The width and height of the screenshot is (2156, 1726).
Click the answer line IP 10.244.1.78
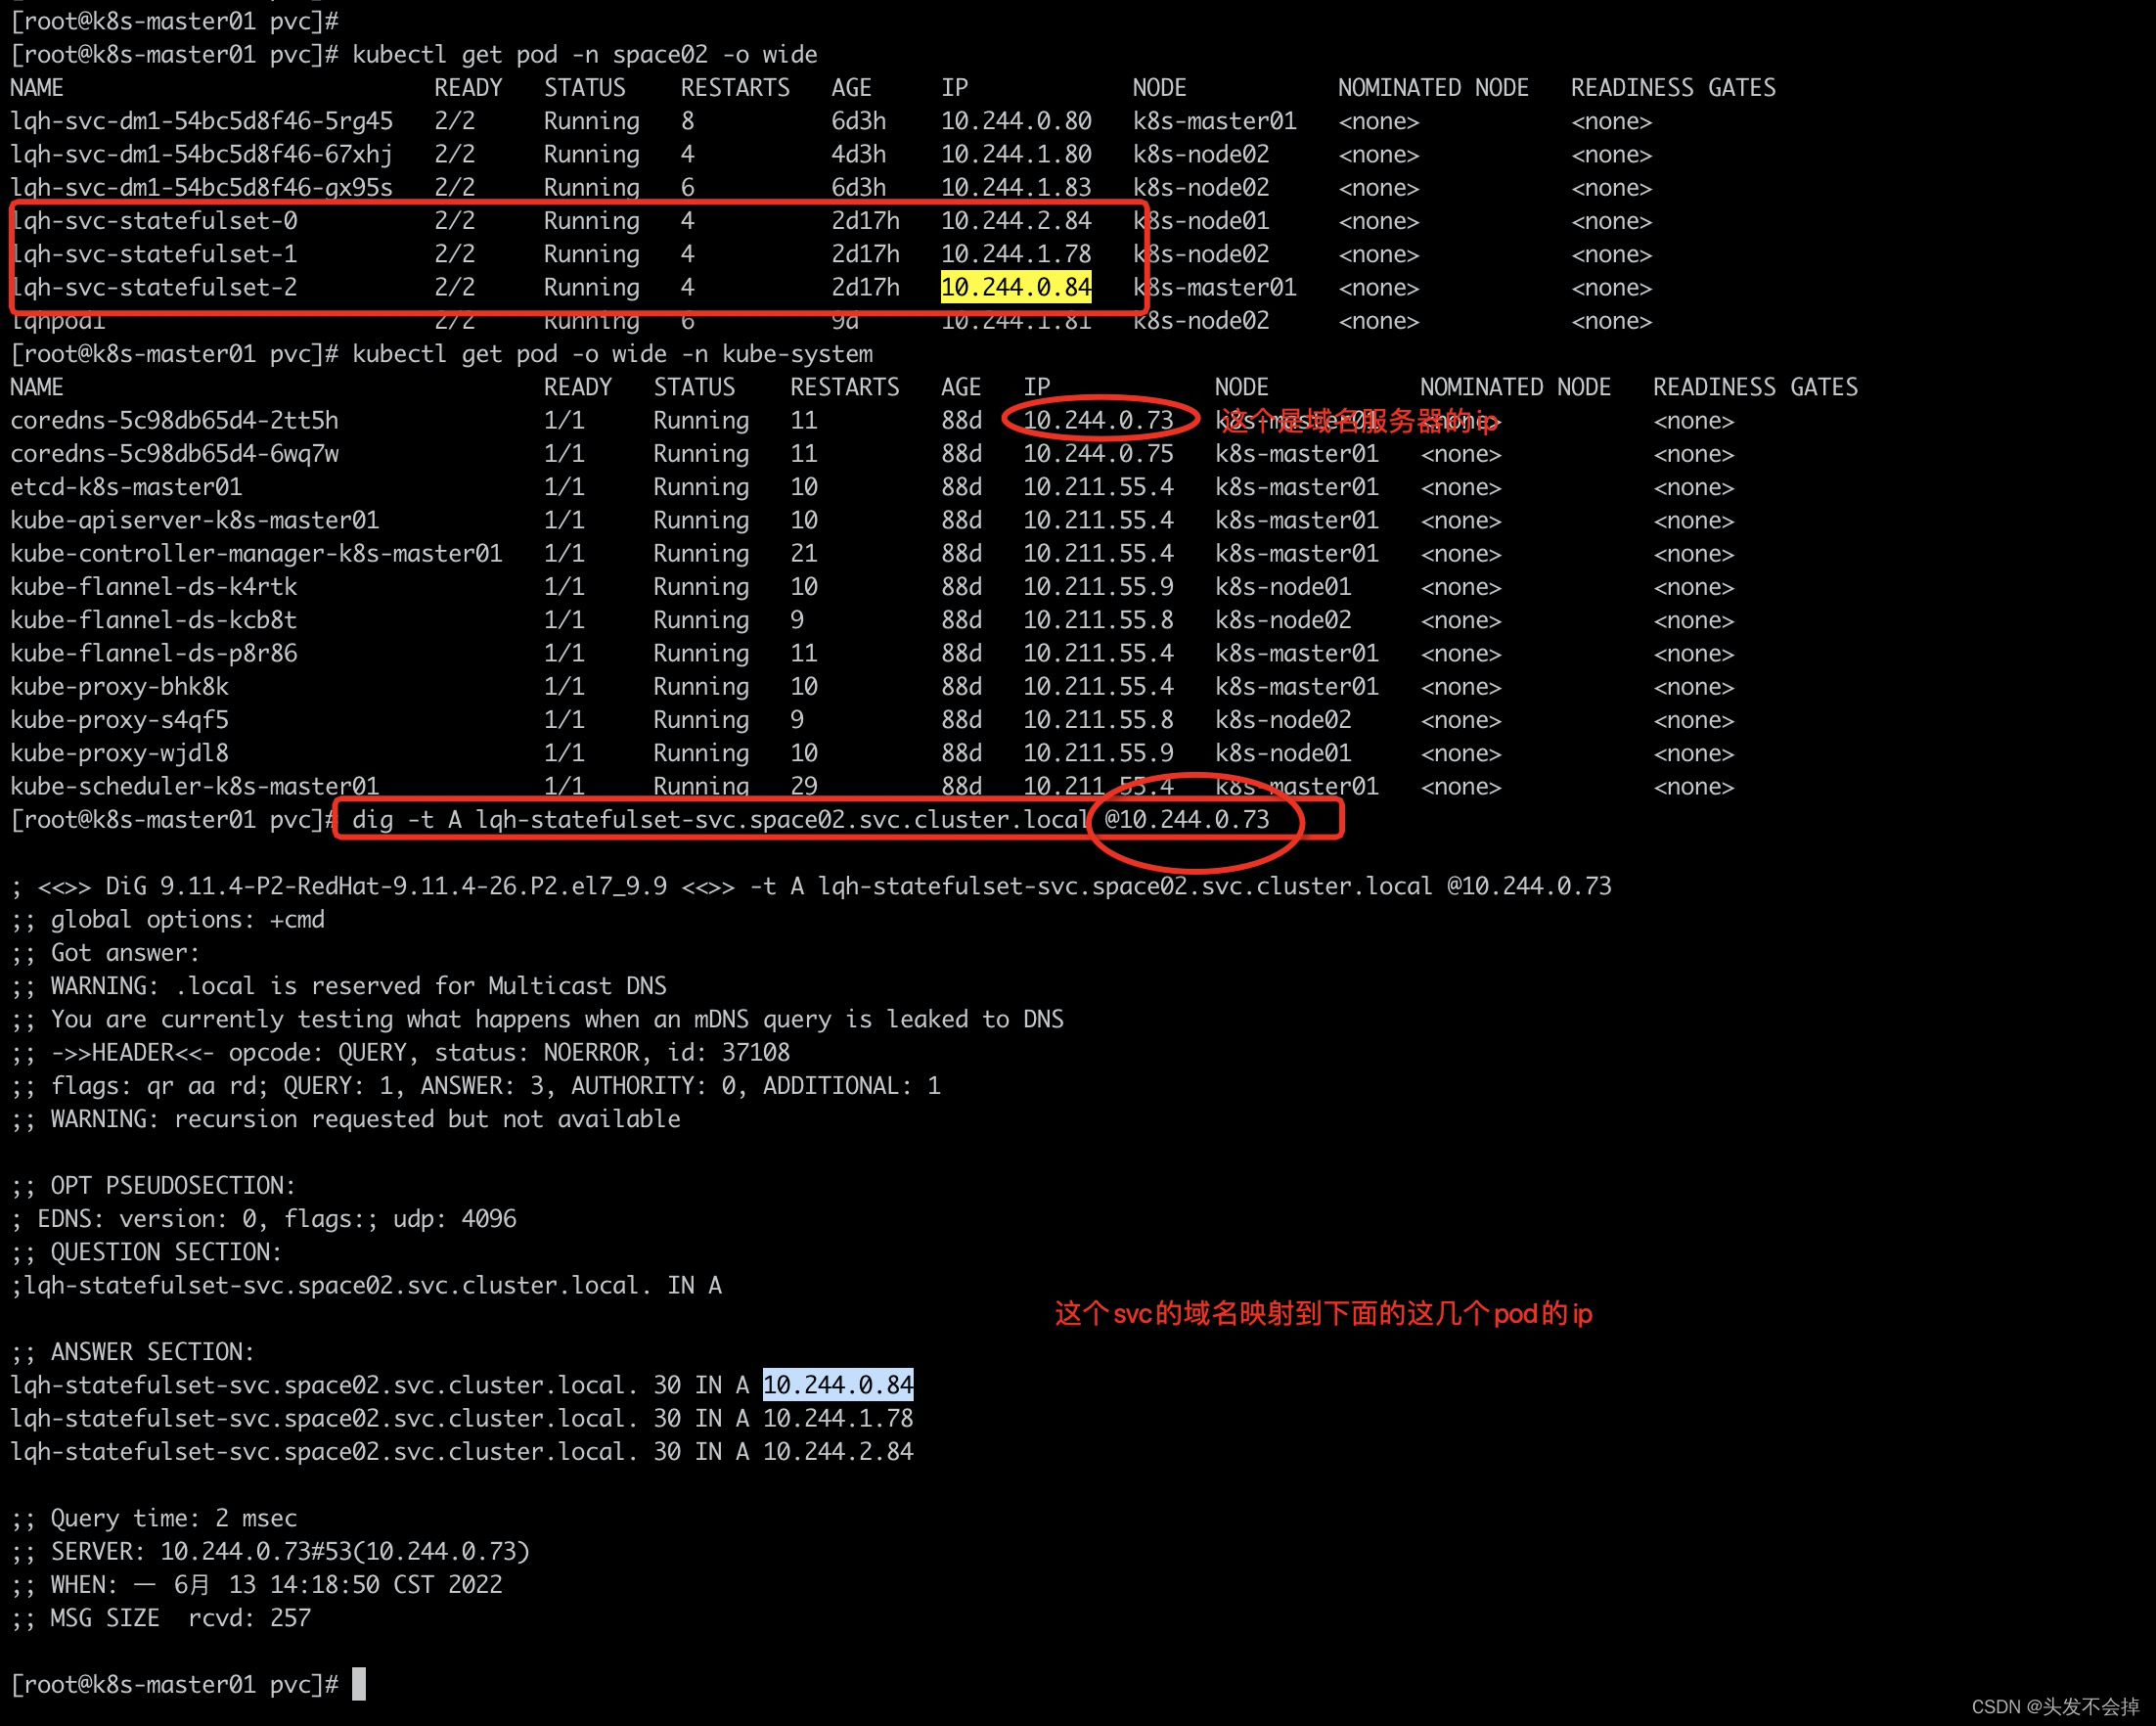coord(837,1418)
